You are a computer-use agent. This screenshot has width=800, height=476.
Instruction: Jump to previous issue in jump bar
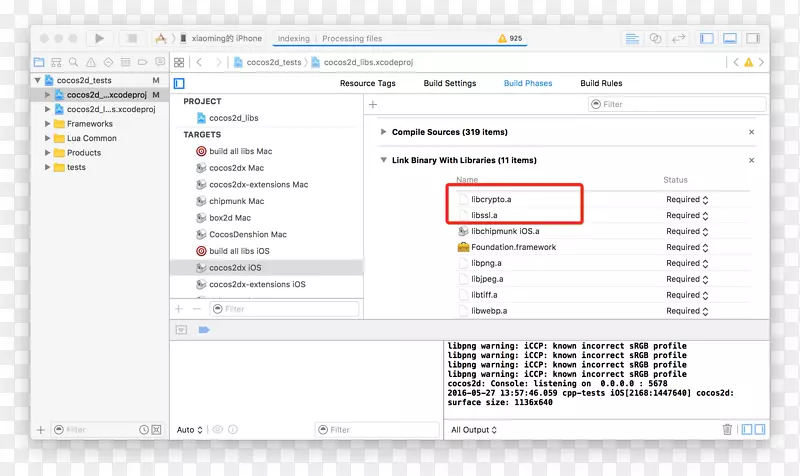click(x=736, y=62)
